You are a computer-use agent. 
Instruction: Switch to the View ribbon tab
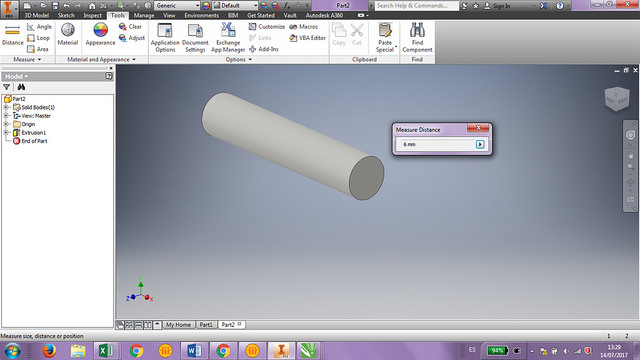(169, 16)
